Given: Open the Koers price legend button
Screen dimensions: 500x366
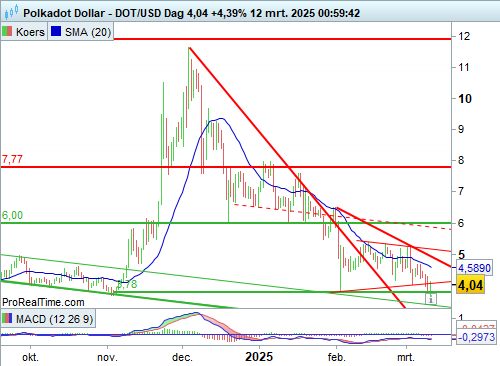Looking at the screenshot, I should click(x=24, y=32).
